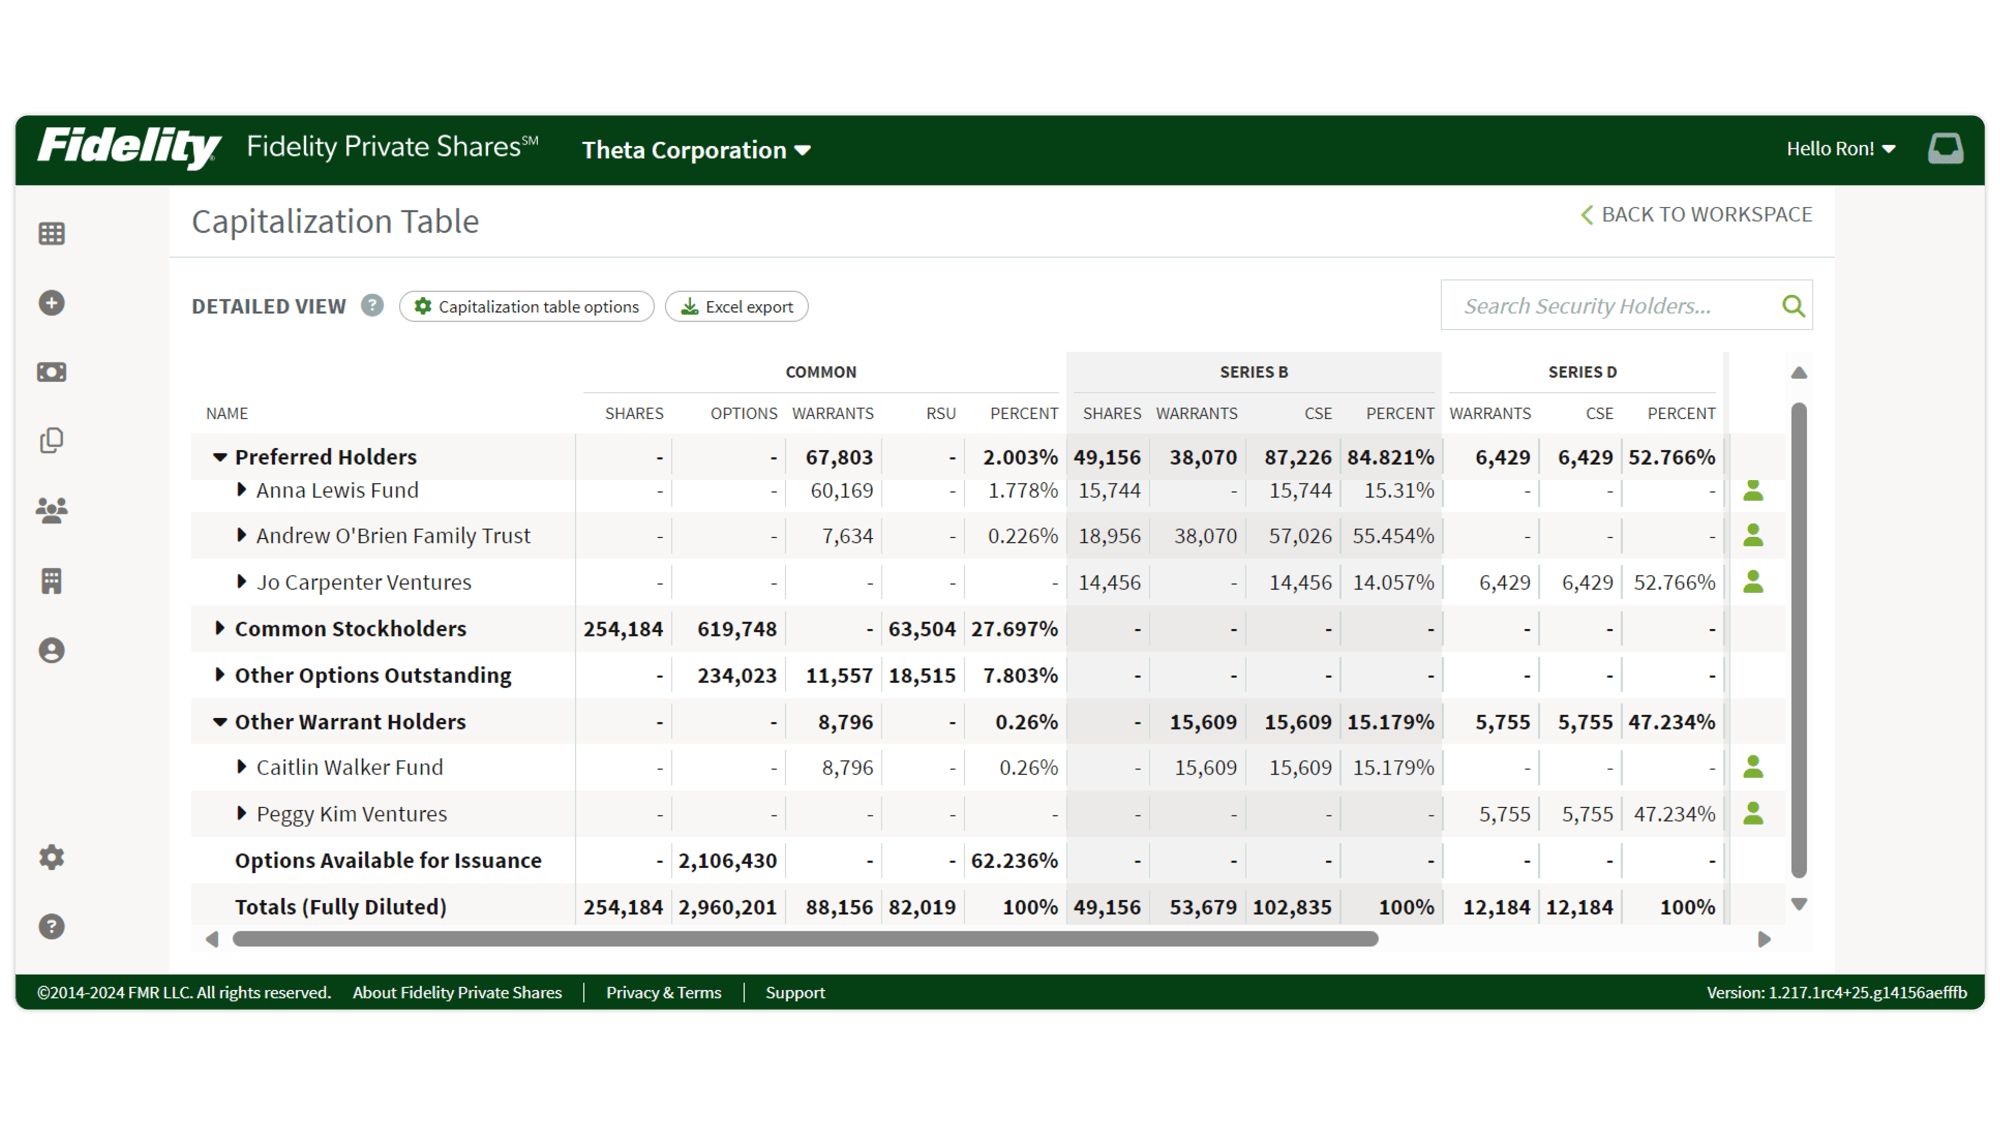Click the Search Security Holders field
This screenshot has width=2000, height=1125.
point(1600,305)
